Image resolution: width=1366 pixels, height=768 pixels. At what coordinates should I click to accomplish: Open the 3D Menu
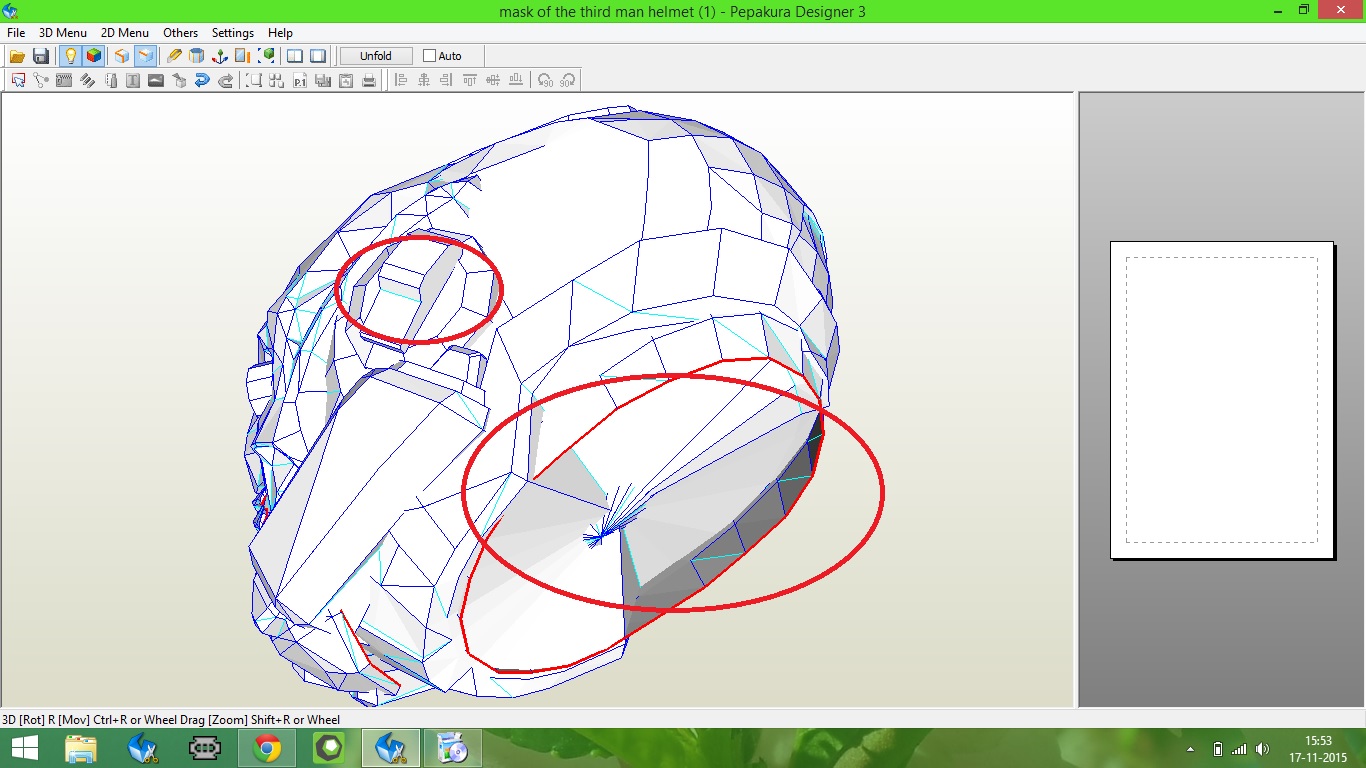click(x=62, y=33)
